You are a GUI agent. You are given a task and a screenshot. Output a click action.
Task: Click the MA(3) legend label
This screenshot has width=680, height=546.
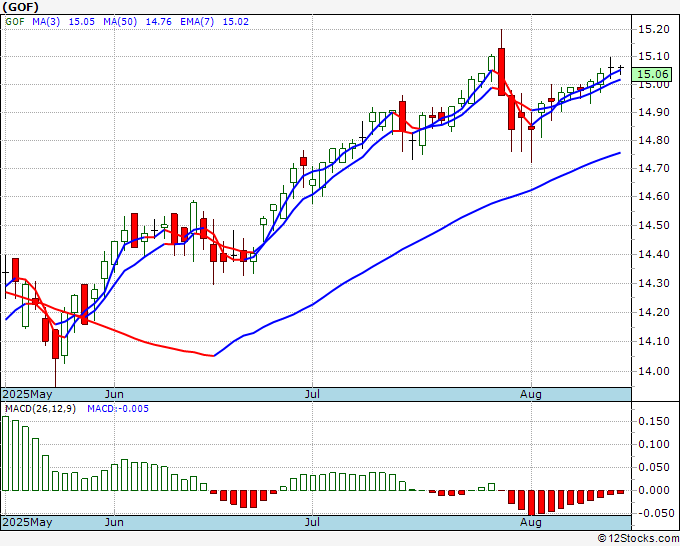pyautogui.click(x=46, y=22)
